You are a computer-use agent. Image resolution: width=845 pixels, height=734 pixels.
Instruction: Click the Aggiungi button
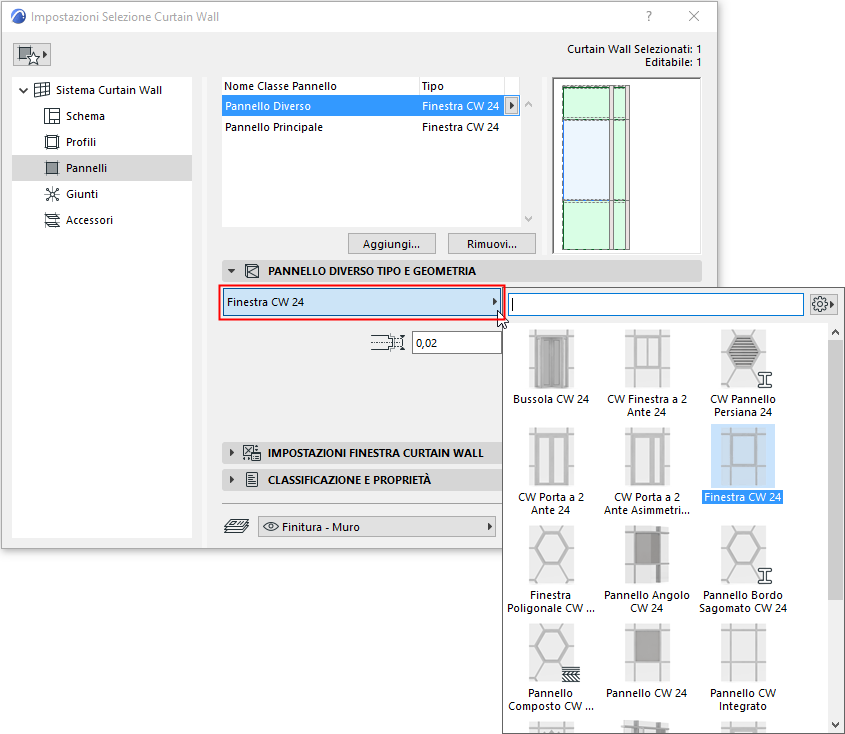[x=391, y=244]
